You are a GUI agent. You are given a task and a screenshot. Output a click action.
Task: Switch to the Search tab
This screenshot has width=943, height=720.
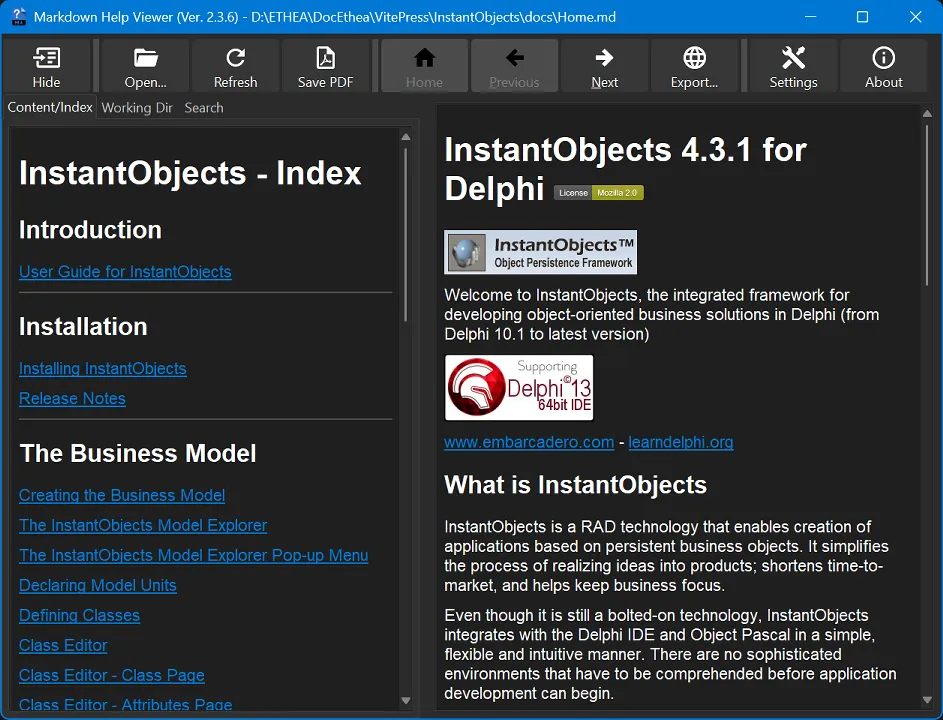click(204, 107)
